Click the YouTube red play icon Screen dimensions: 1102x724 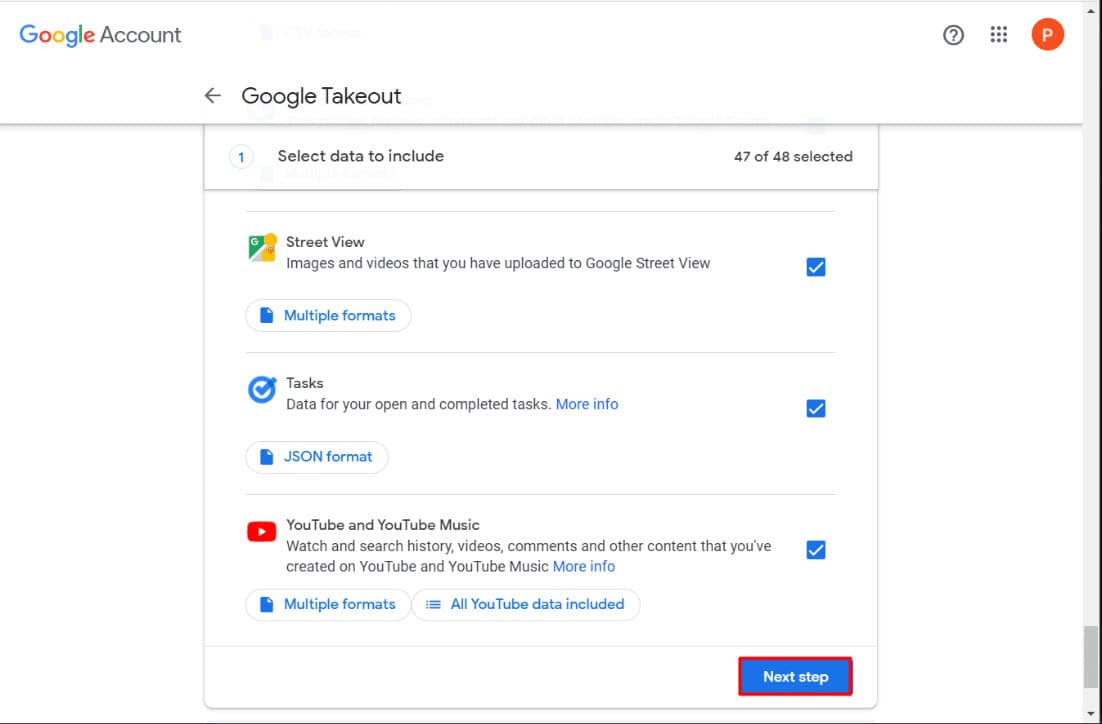(261, 531)
